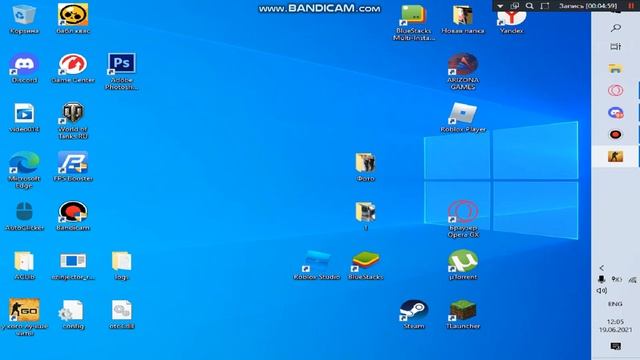
Task: Open Task View from the taskbar
Action: coord(616,47)
